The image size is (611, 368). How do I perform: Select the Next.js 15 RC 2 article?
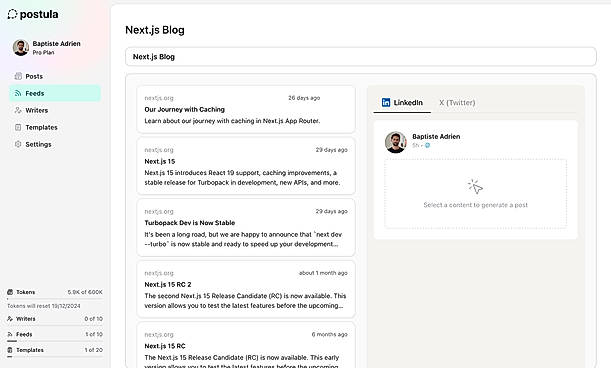[x=246, y=289]
